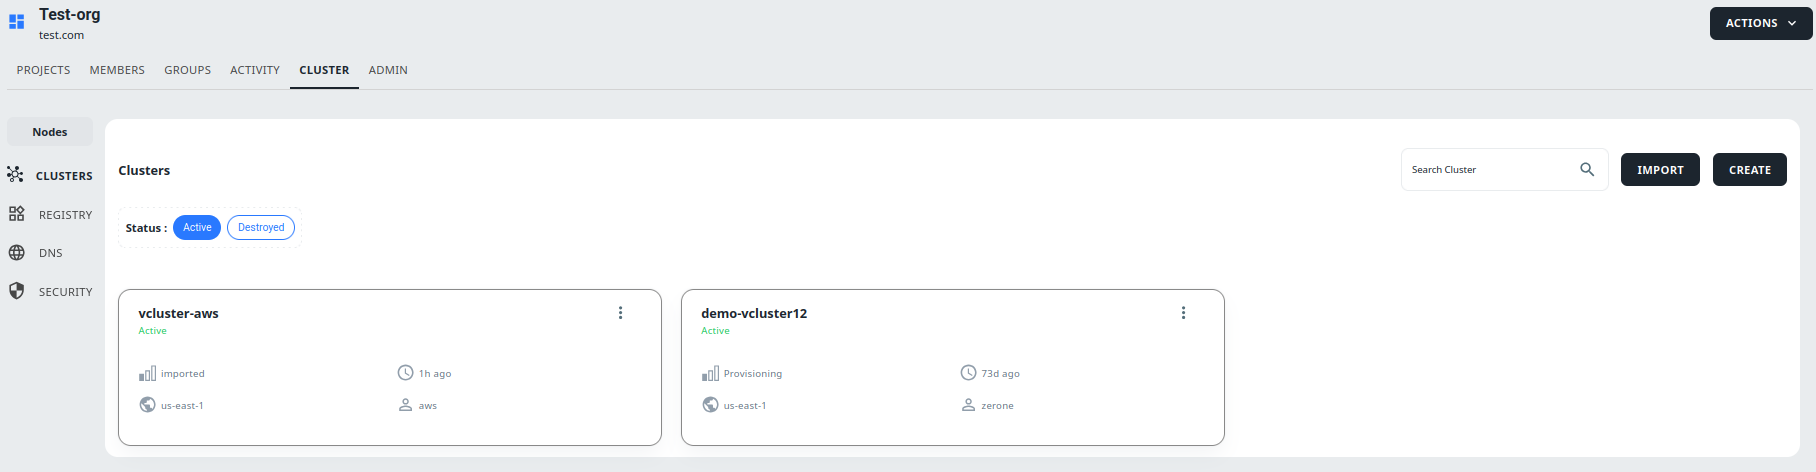Click the person icon beside zerone
Screen dimensions: 1816x472
pyautogui.click(x=968, y=405)
